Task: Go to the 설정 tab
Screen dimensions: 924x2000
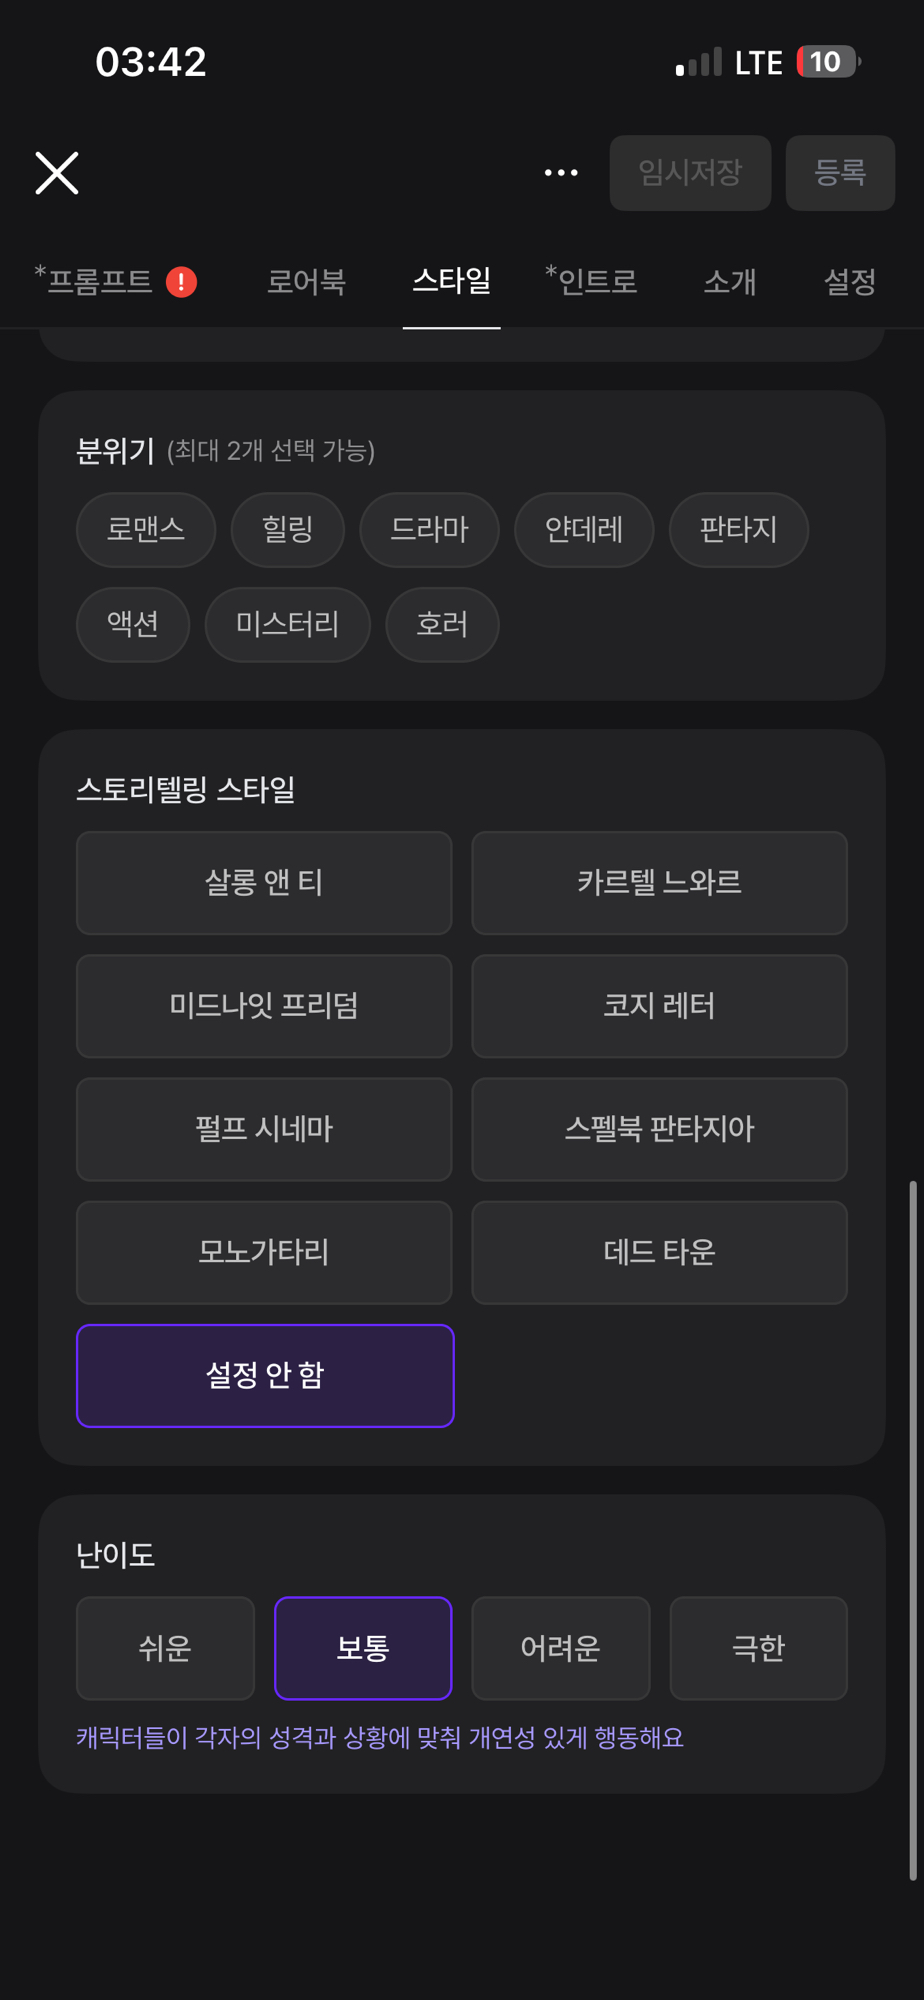Action: pyautogui.click(x=849, y=282)
